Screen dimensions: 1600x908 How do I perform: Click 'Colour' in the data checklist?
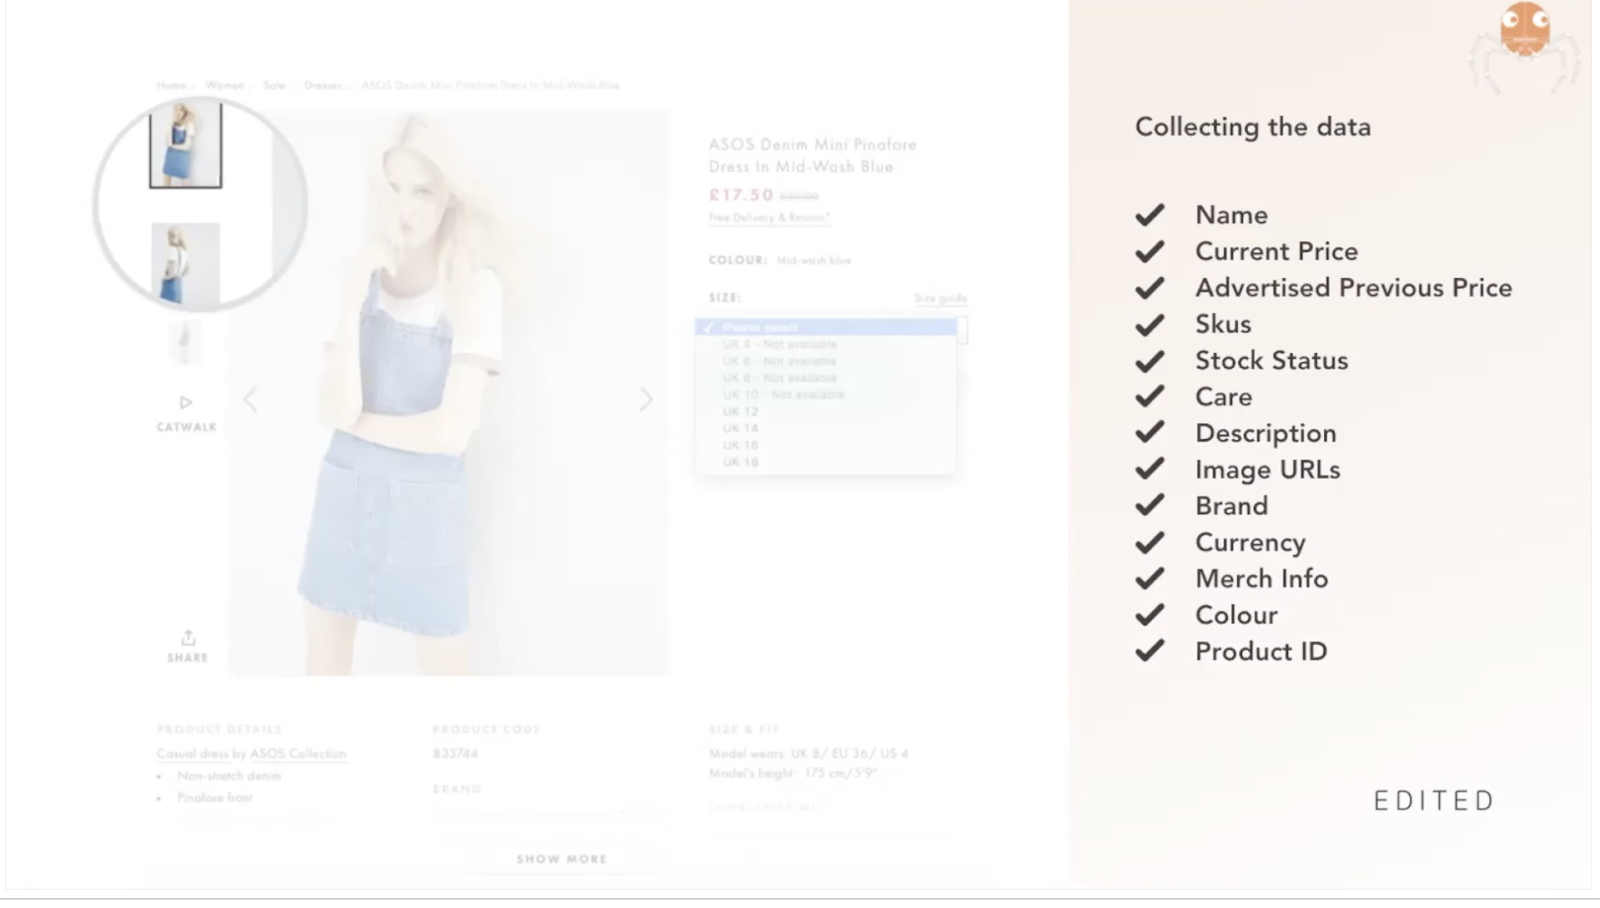tap(1237, 615)
